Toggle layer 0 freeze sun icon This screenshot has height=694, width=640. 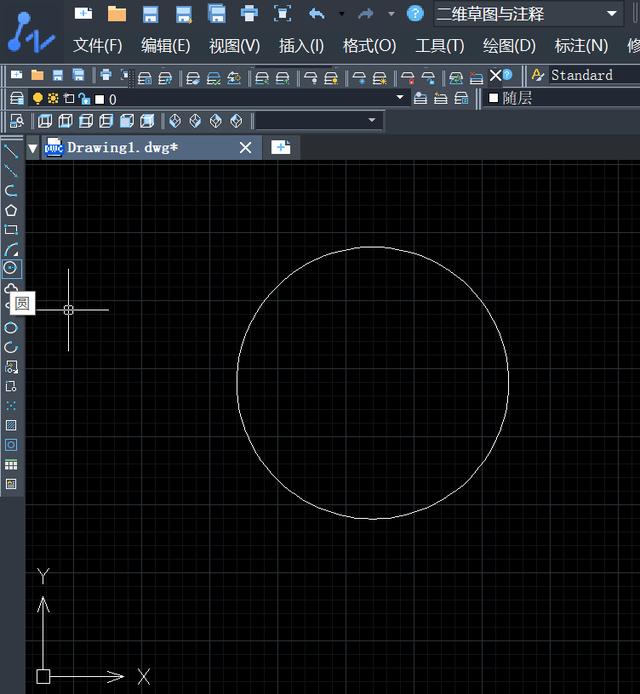(53, 98)
